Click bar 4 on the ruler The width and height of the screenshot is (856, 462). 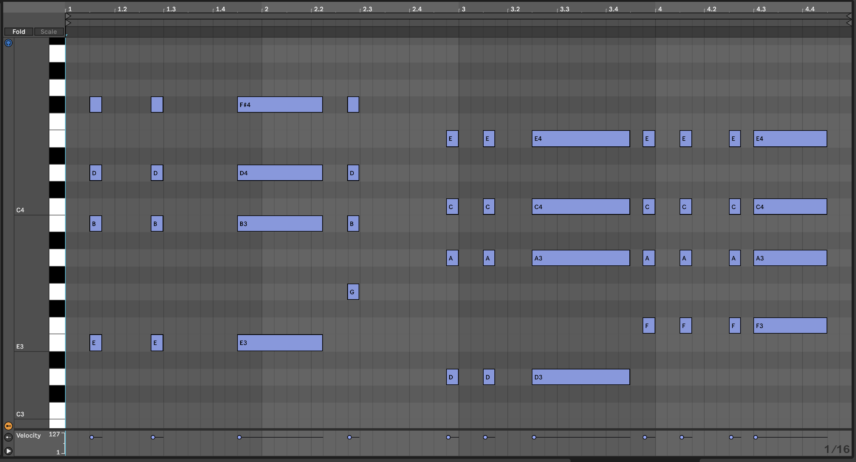[659, 9]
